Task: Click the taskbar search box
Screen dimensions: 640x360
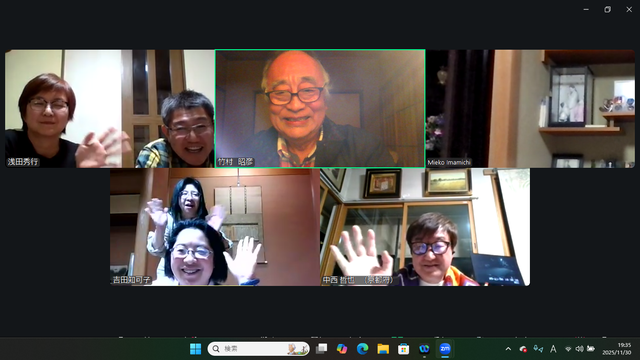Action: click(259, 349)
